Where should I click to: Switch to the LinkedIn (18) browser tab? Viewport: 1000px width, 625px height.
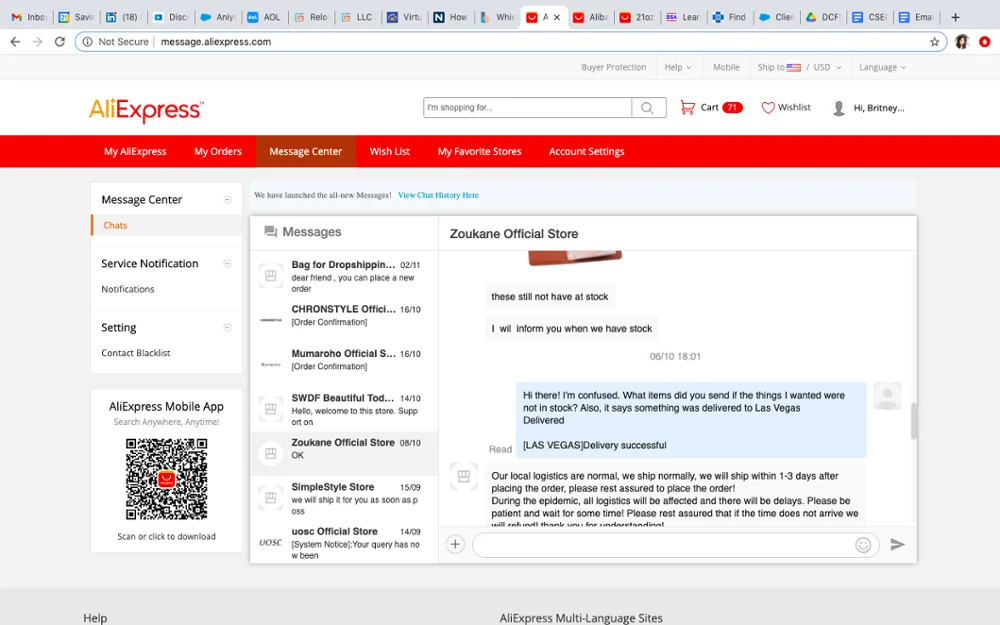point(123,17)
